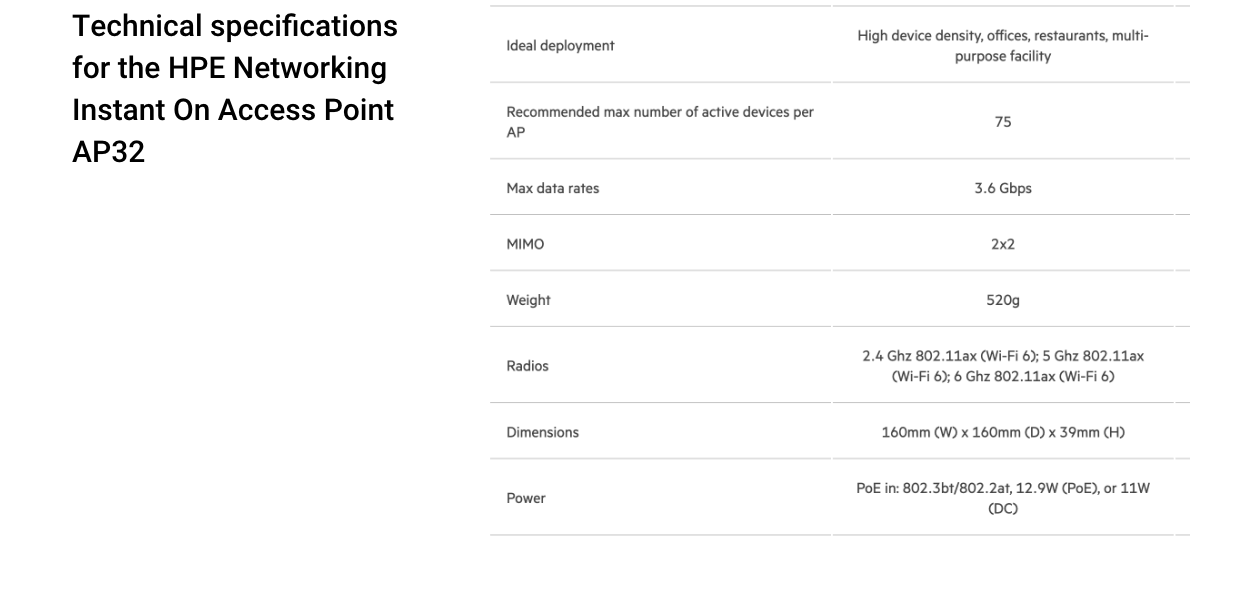This screenshot has height=600, width=1260.
Task: Click the value "75" for active devices
Action: [1003, 122]
